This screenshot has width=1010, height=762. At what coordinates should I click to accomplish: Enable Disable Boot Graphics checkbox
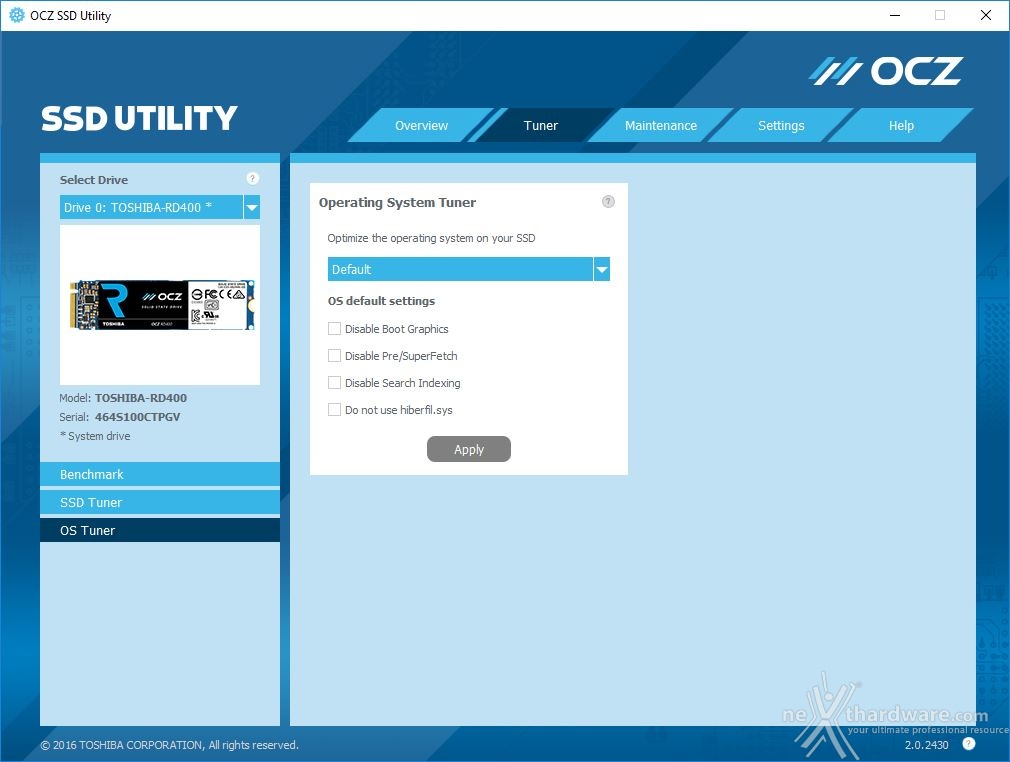[334, 329]
